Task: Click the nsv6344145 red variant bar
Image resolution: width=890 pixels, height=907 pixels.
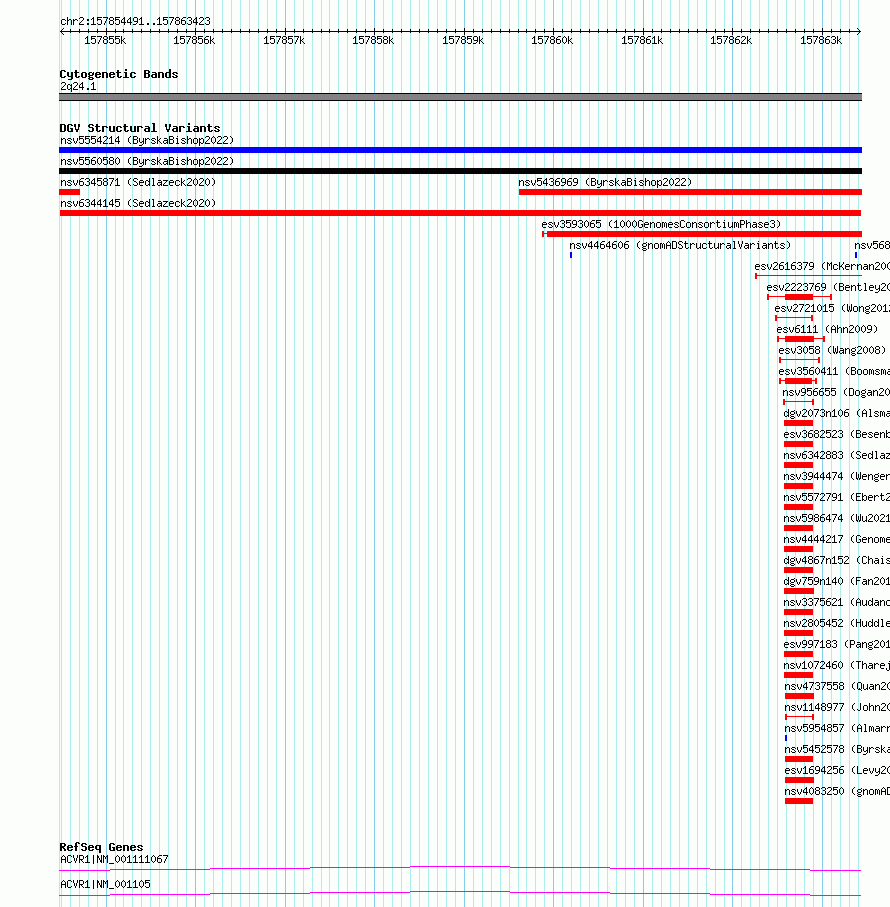Action: pyautogui.click(x=460, y=213)
